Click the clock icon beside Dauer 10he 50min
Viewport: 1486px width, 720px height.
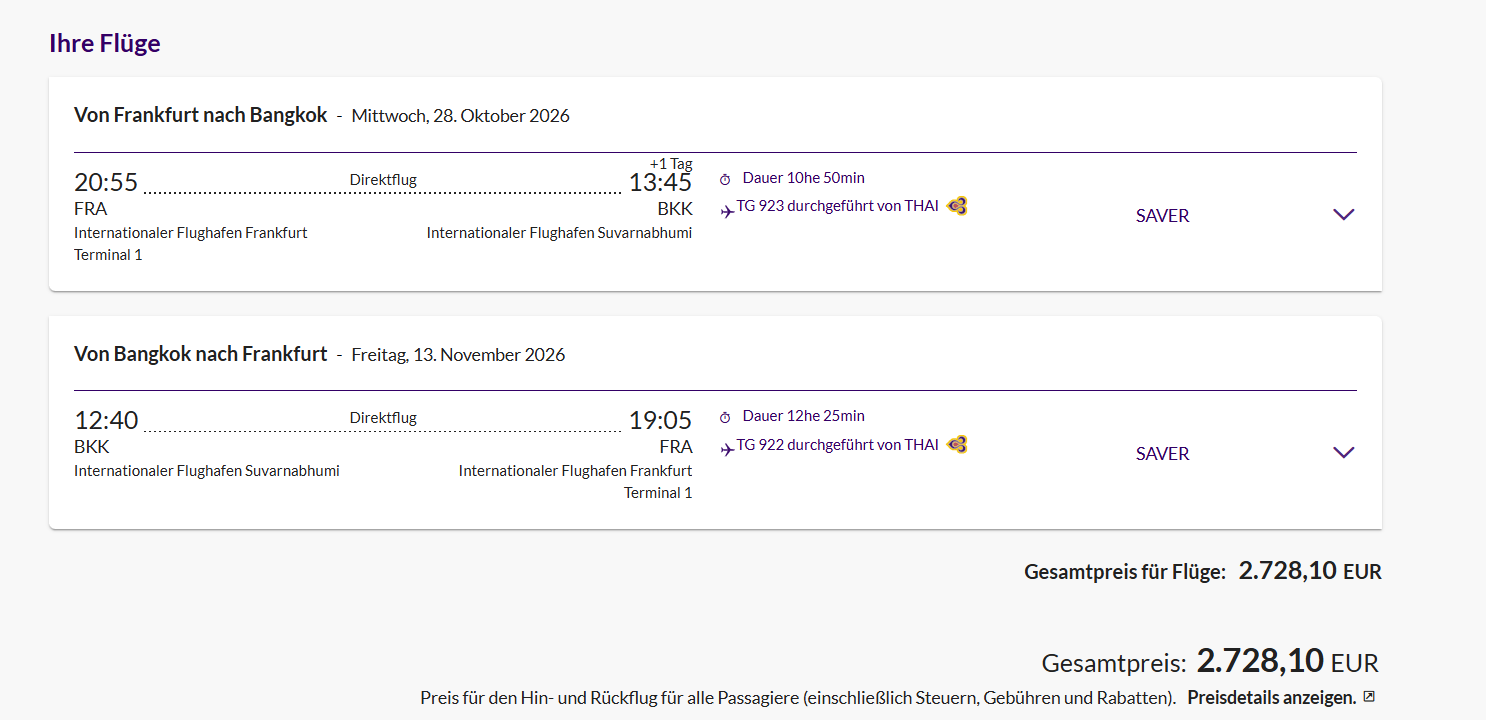point(725,179)
